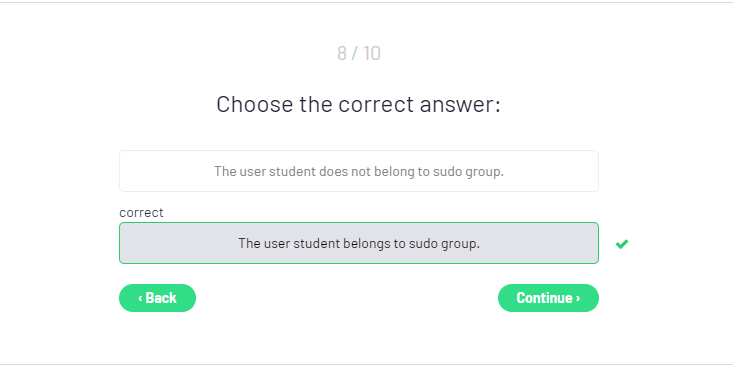Click the word 'Back' on the green button

tap(161, 298)
